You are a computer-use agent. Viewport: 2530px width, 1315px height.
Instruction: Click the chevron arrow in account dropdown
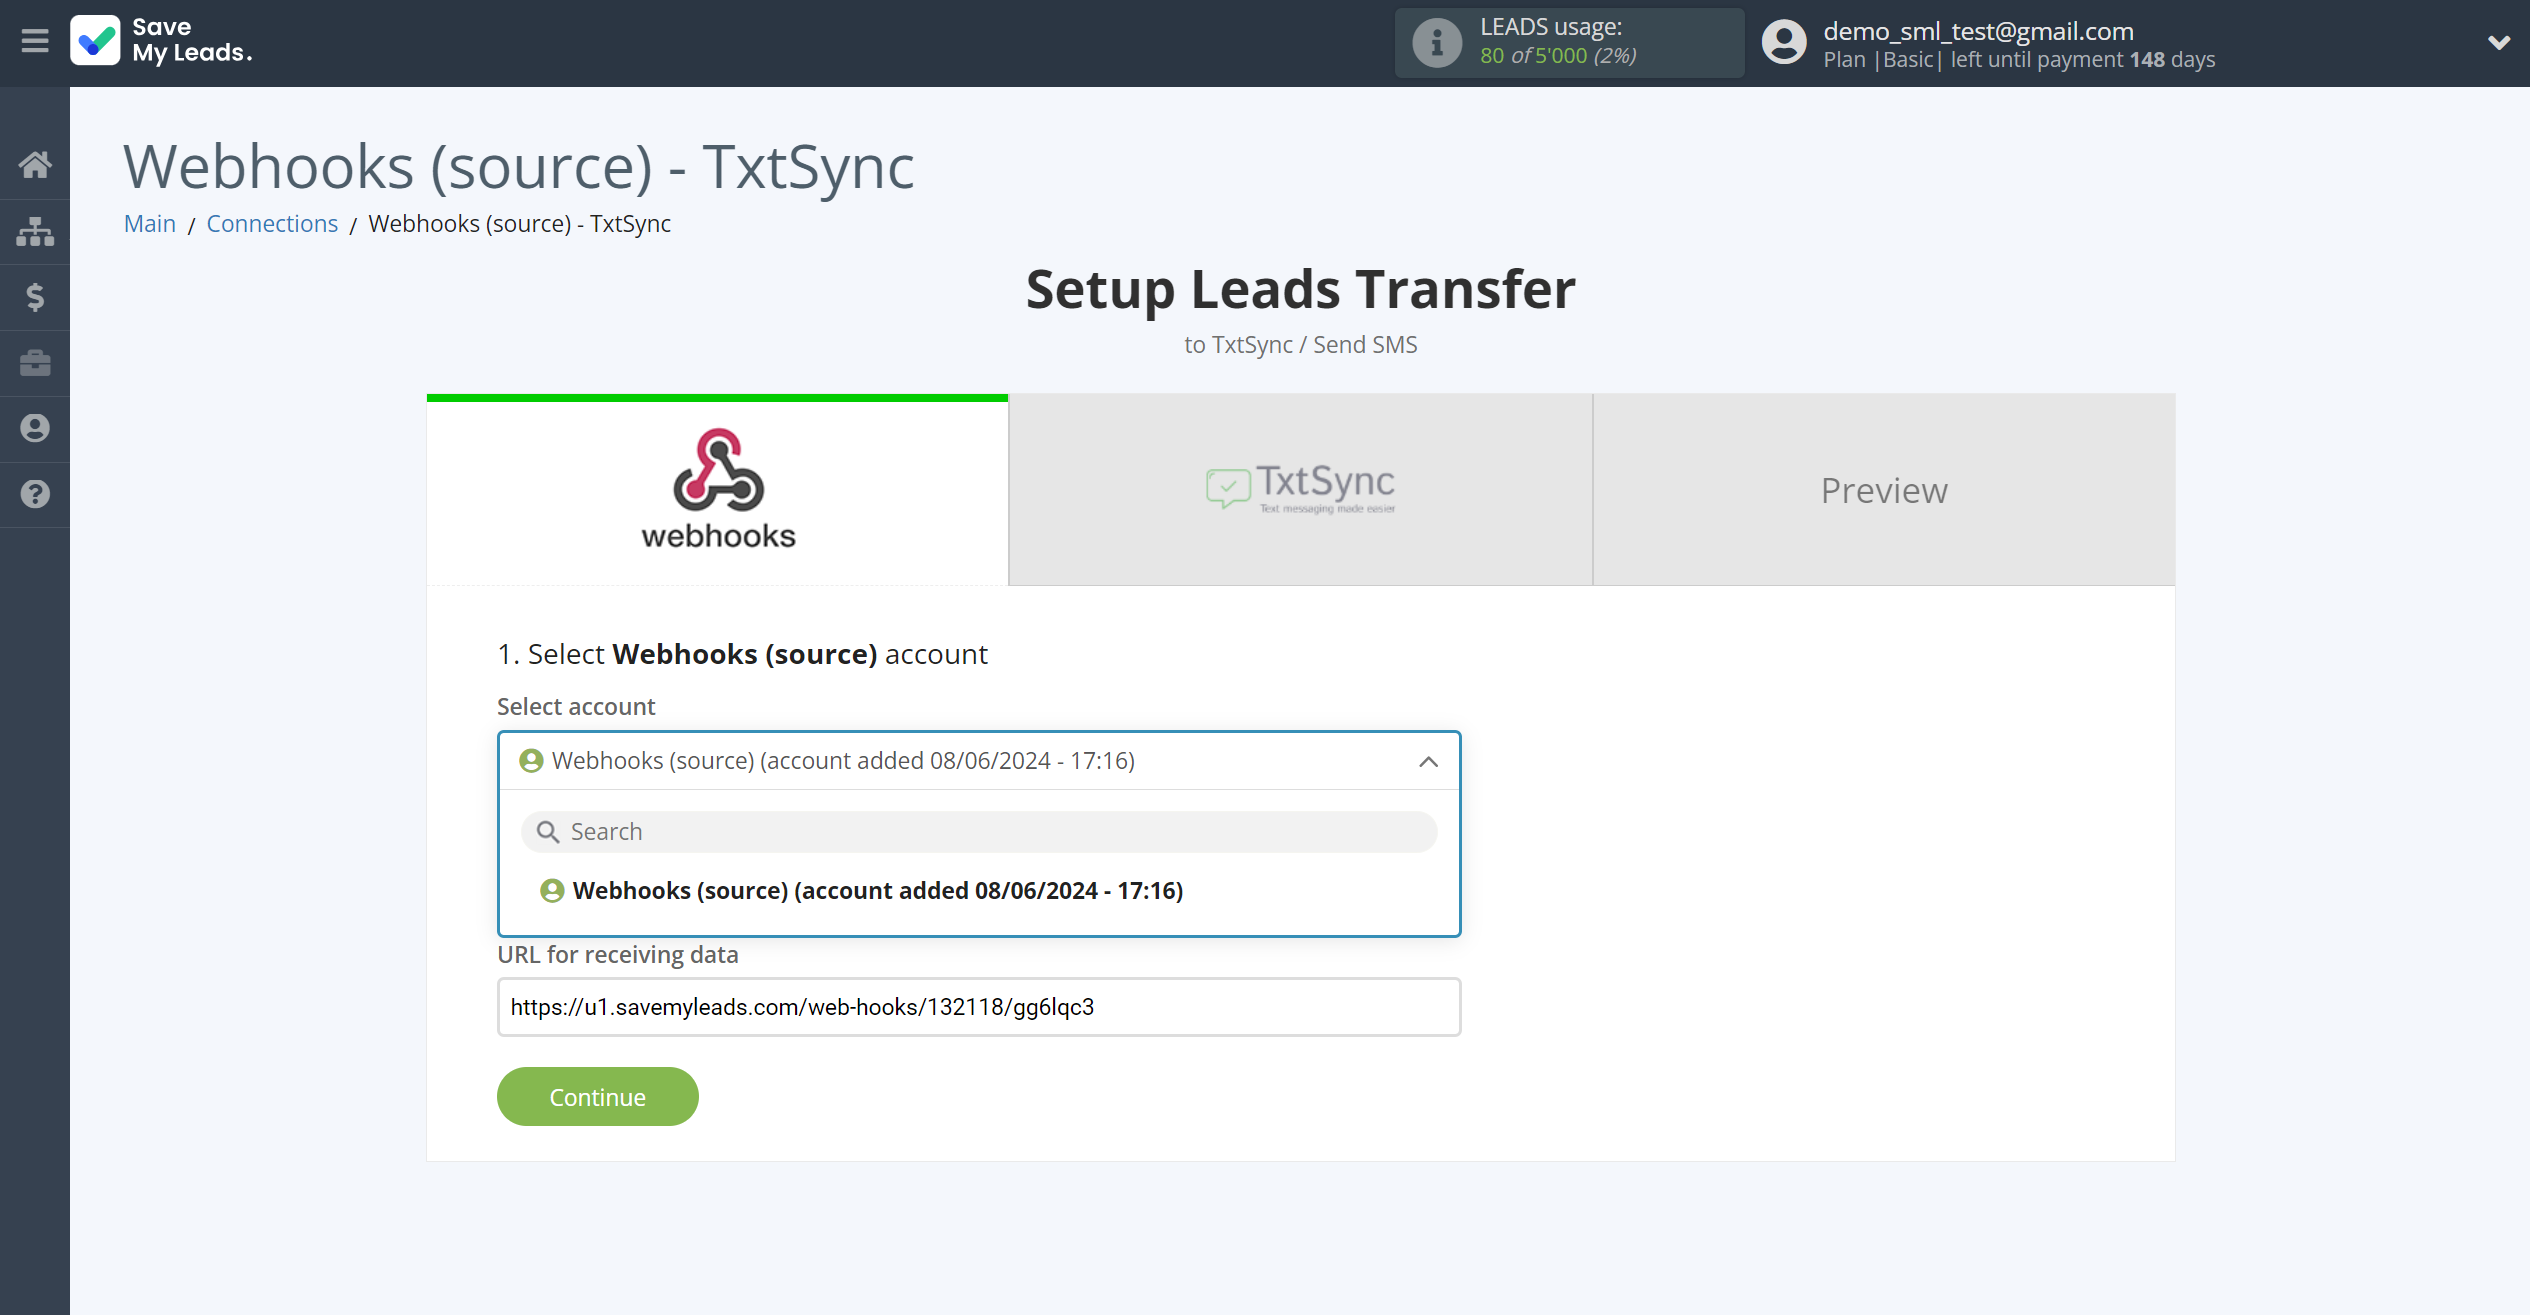click(x=1428, y=762)
